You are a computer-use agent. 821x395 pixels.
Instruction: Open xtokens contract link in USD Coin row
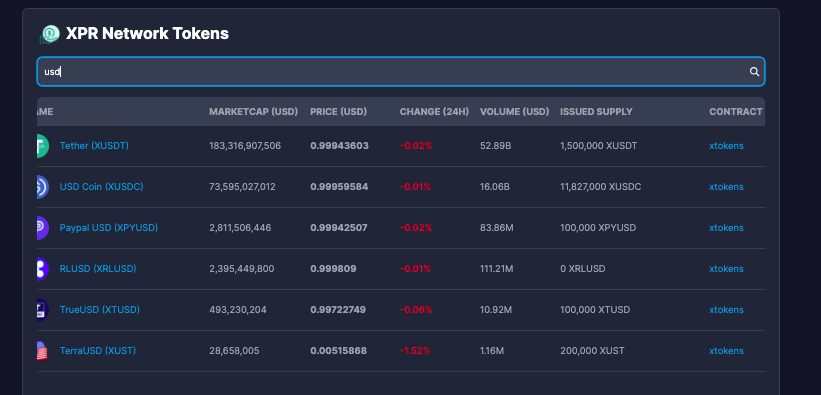click(726, 186)
